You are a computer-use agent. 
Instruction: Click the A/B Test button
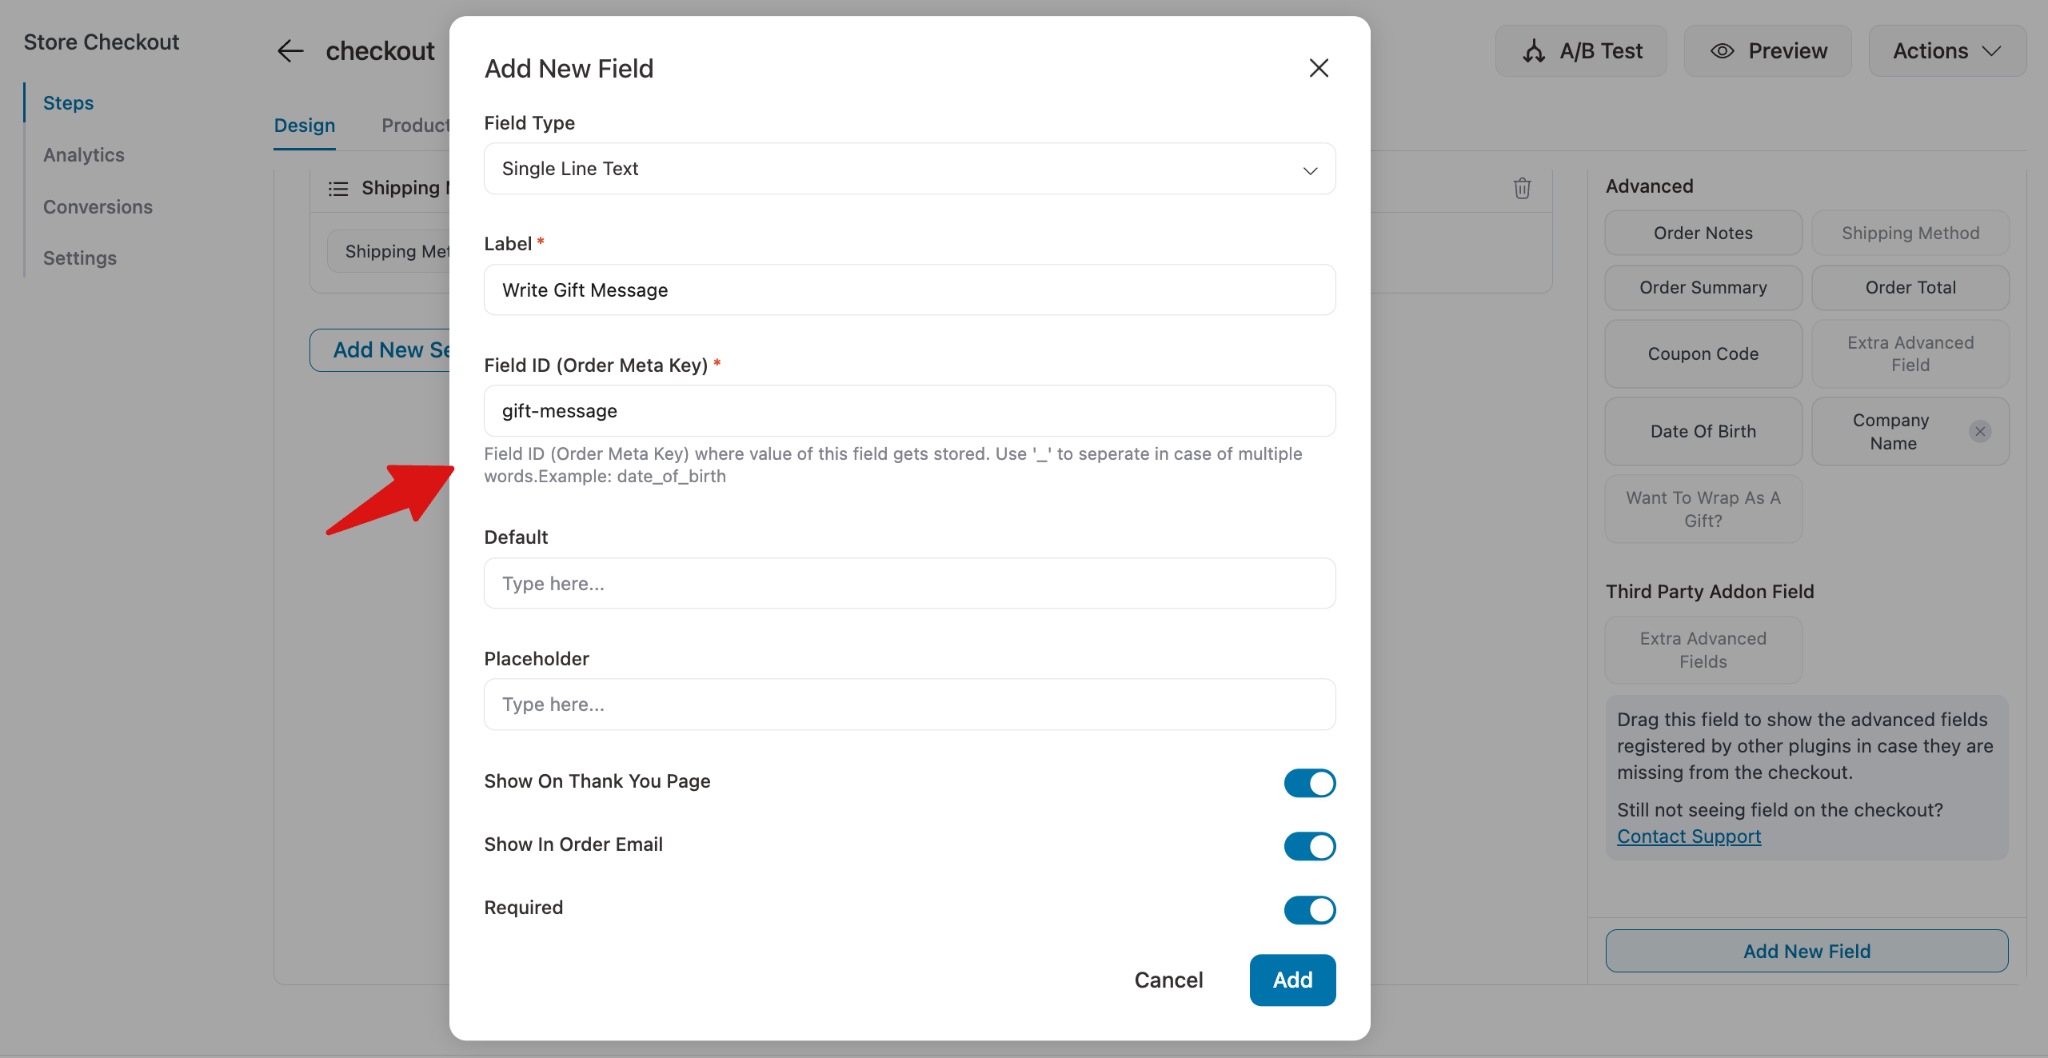coord(1581,51)
